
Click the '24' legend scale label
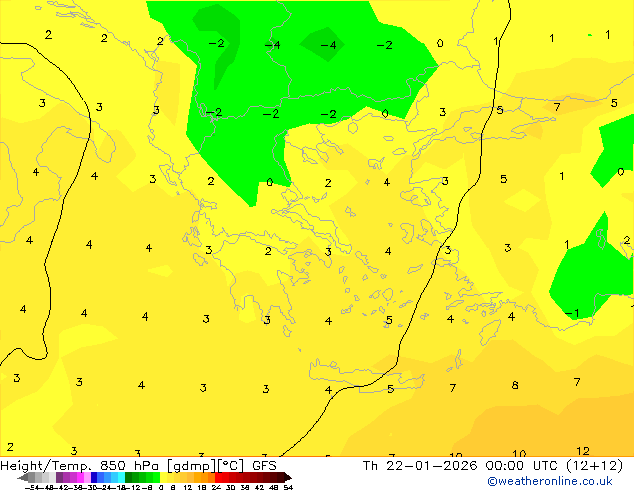pyautogui.click(x=216, y=487)
